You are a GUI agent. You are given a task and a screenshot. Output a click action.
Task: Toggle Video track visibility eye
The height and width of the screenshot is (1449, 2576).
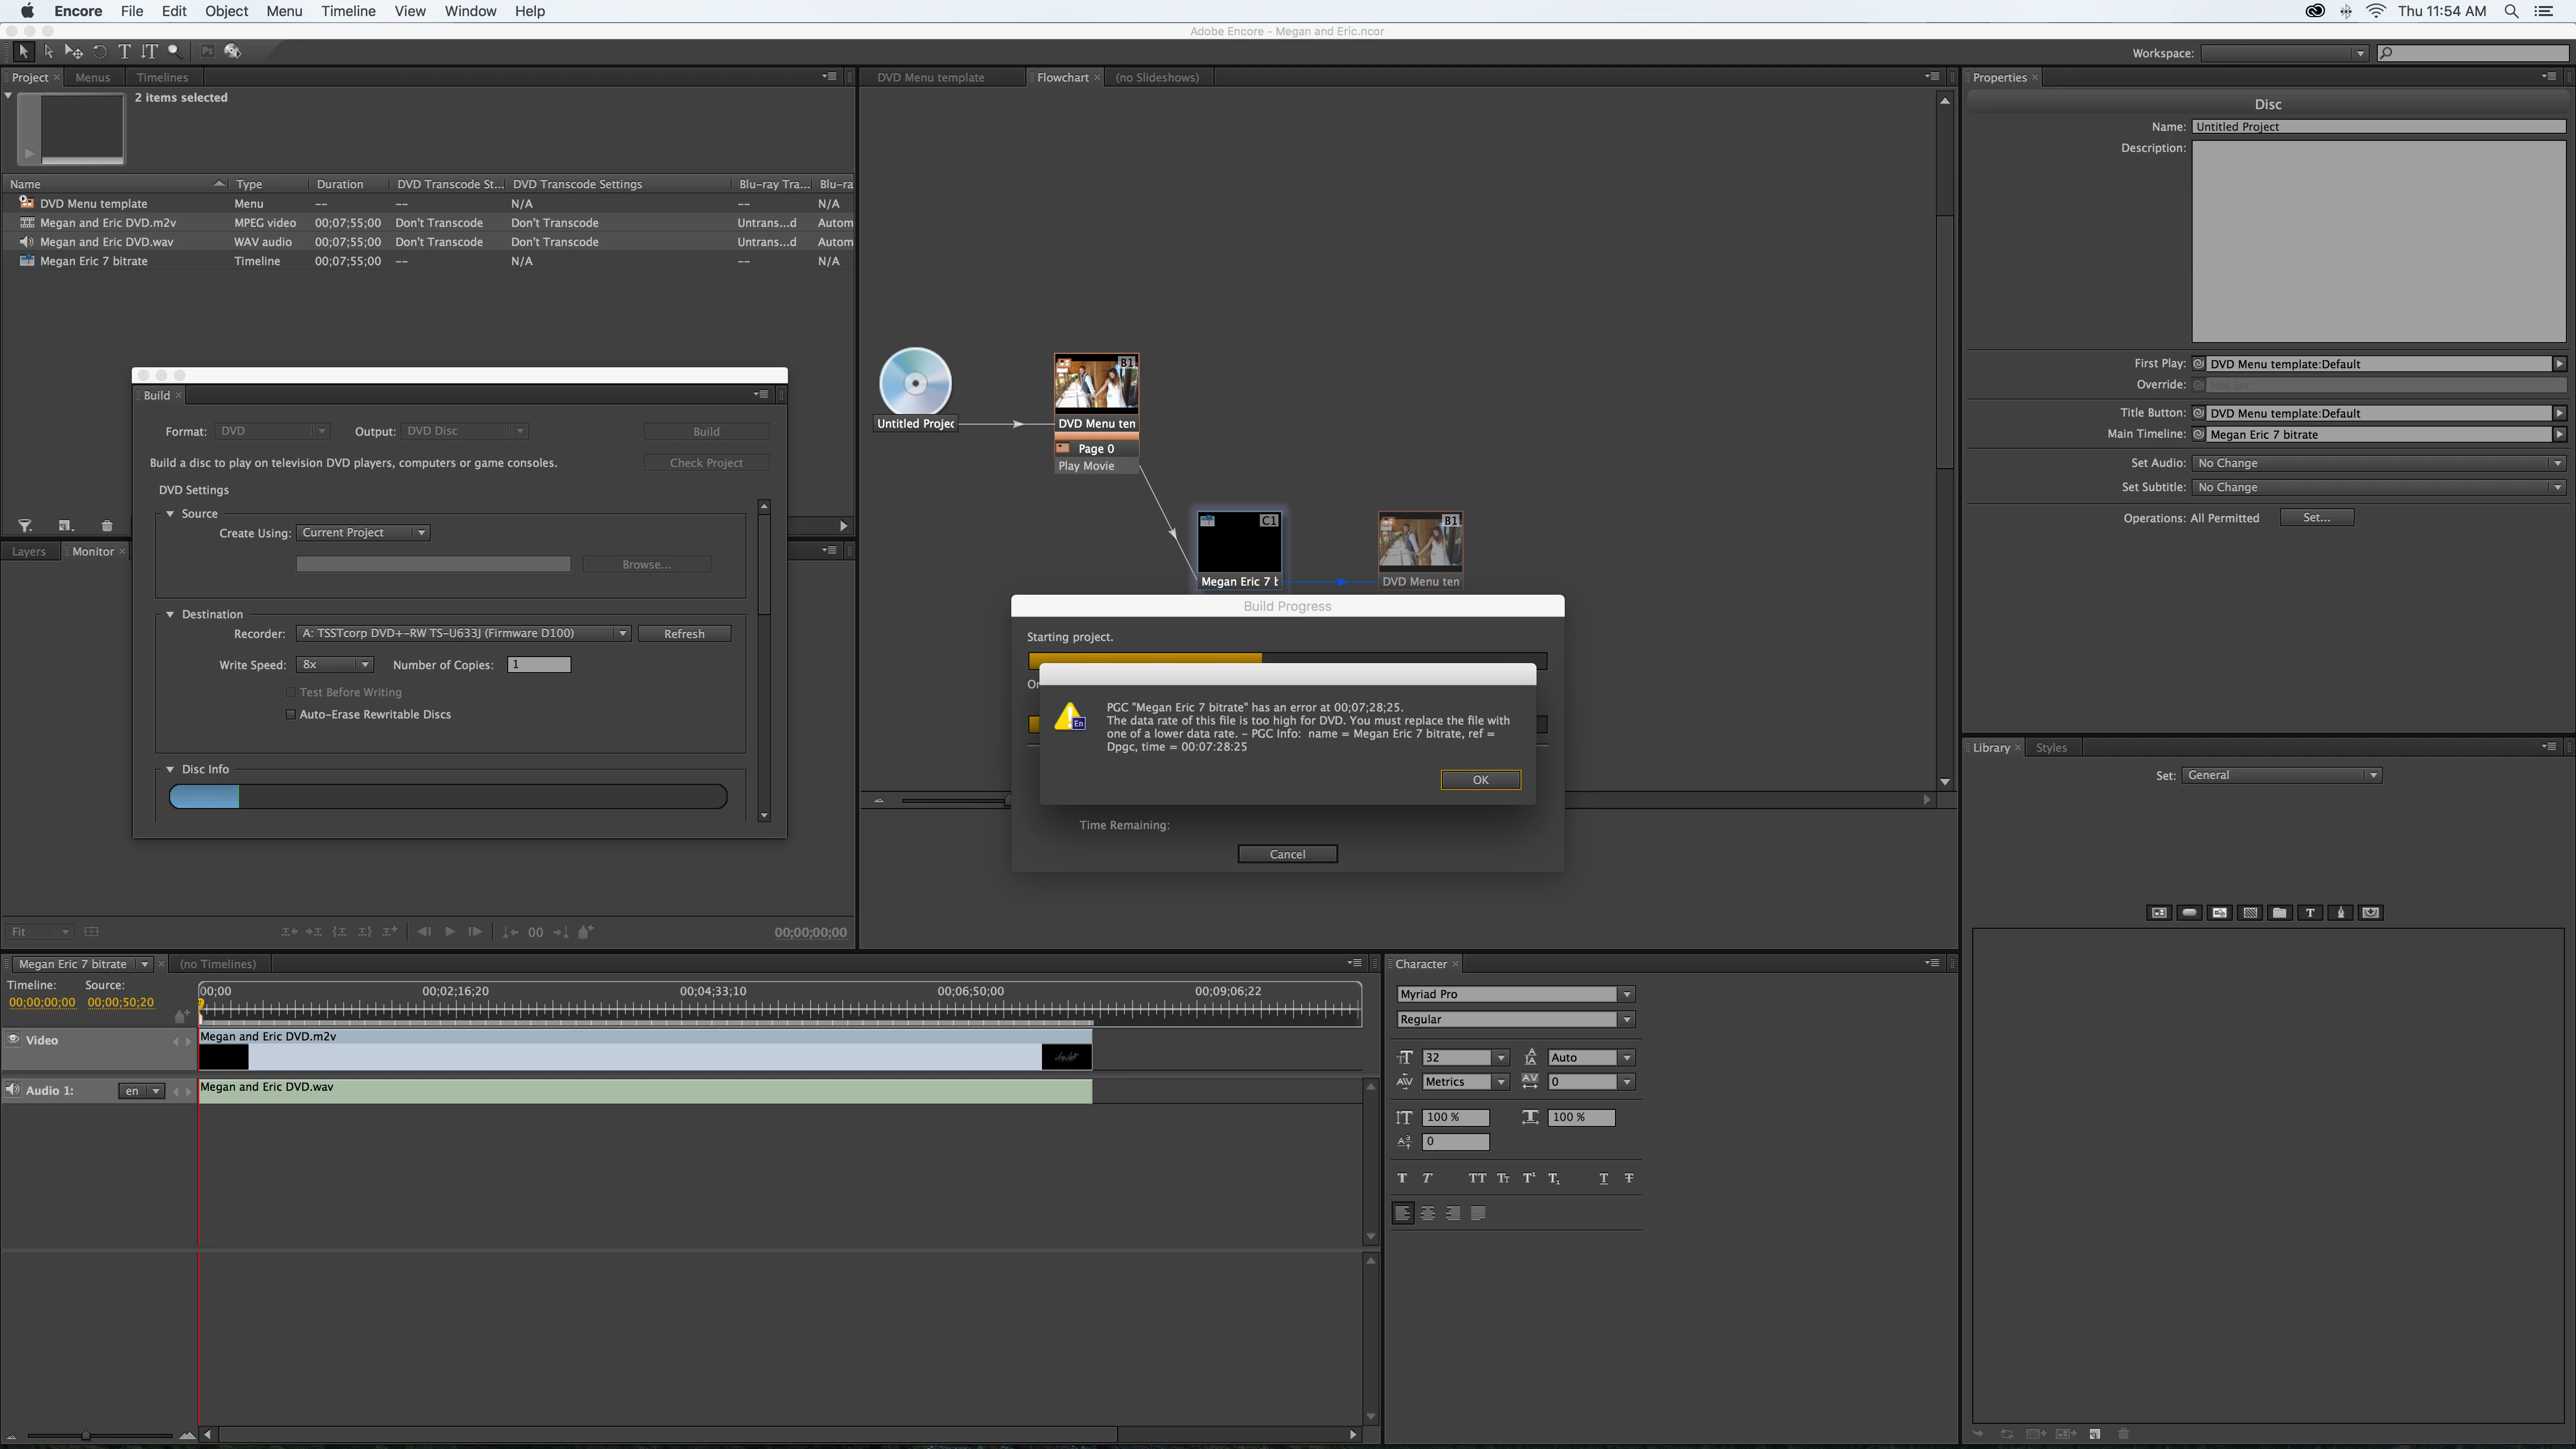14,1040
